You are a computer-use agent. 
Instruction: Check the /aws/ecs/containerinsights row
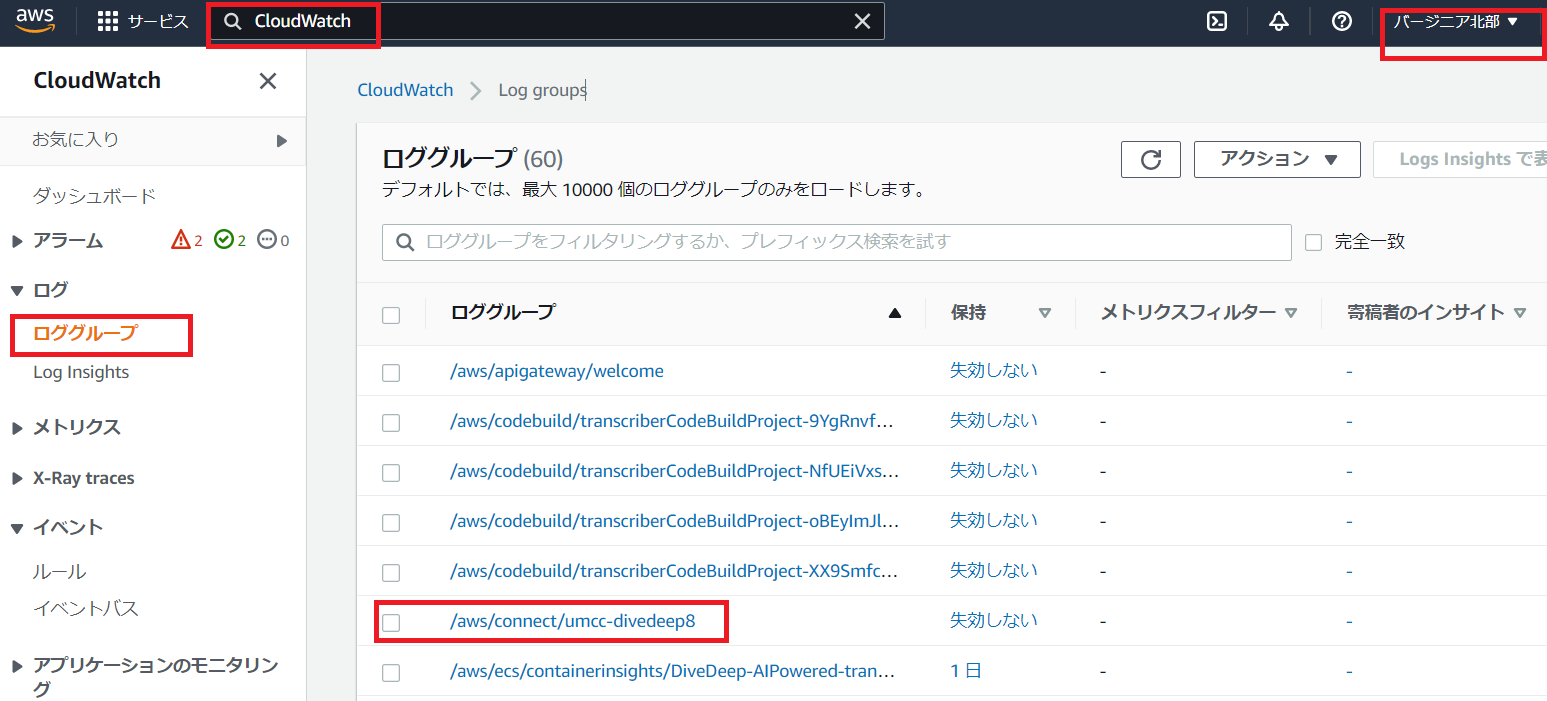point(391,672)
